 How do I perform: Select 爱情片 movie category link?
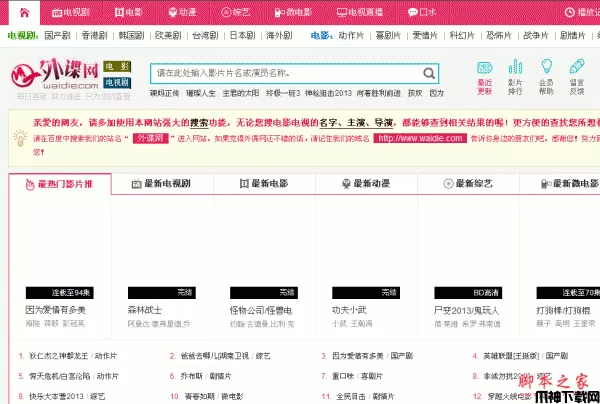425,36
